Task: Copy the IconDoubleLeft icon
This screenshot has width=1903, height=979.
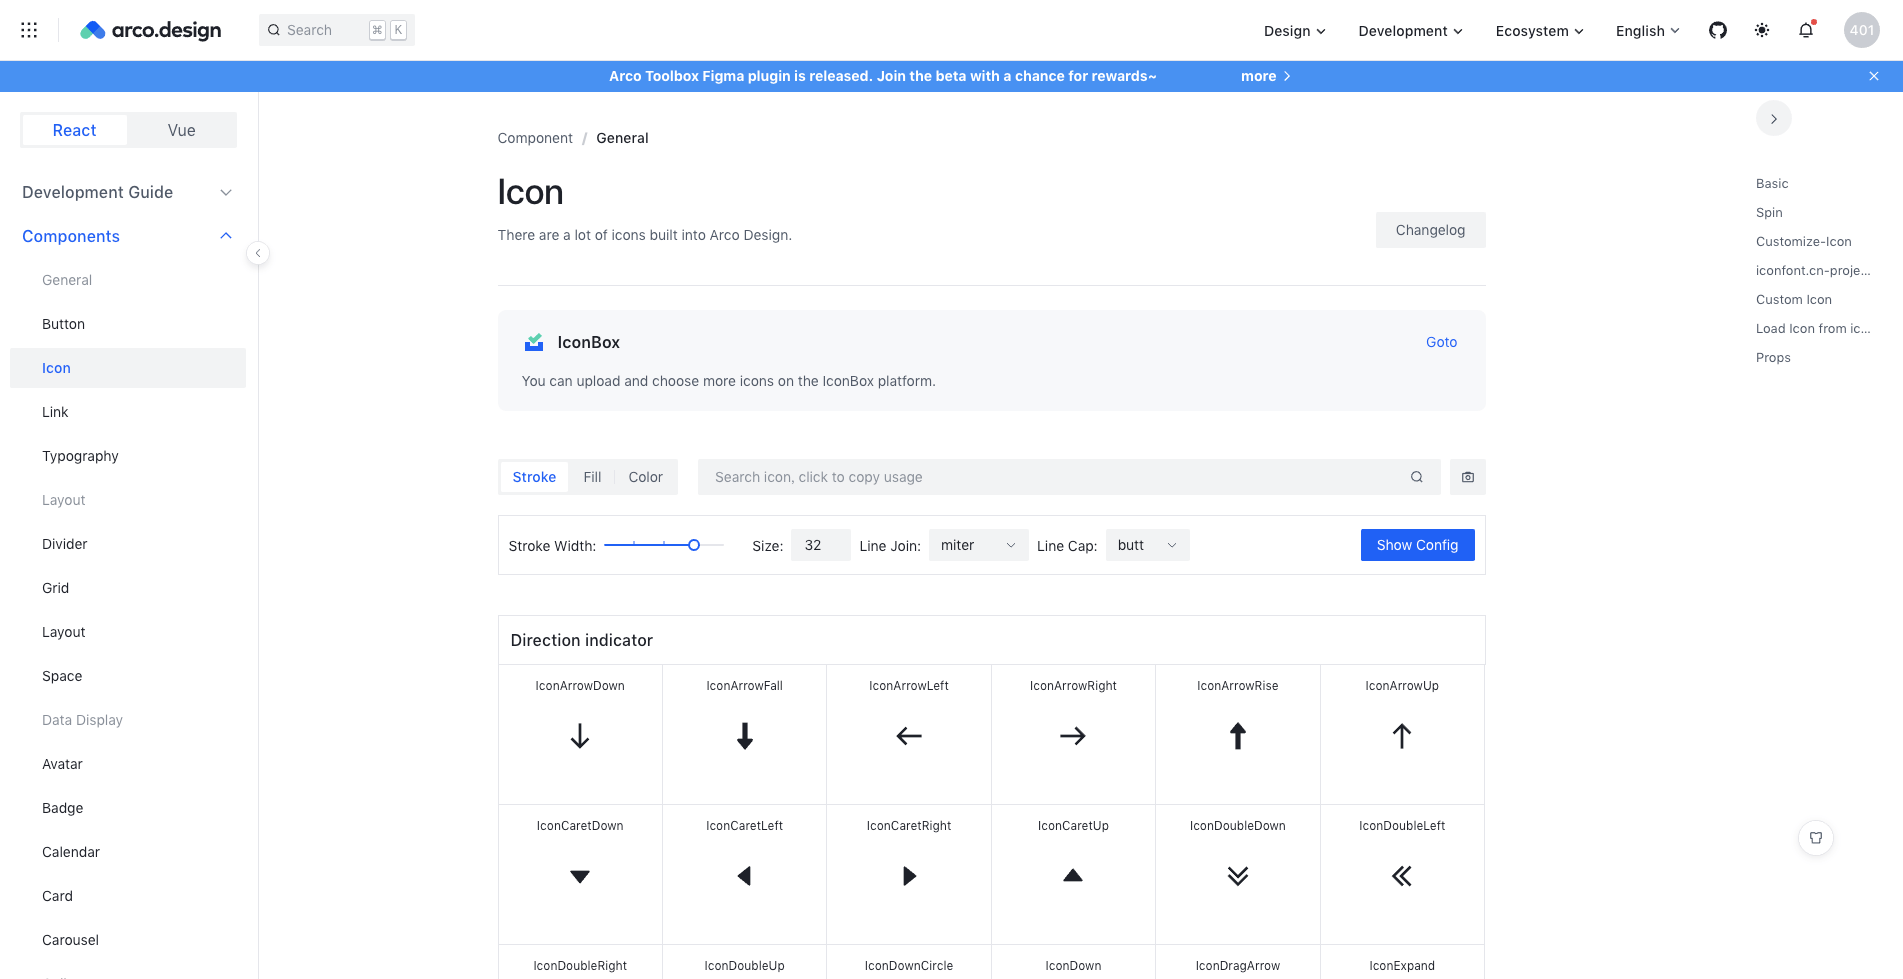Action: pyautogui.click(x=1402, y=875)
